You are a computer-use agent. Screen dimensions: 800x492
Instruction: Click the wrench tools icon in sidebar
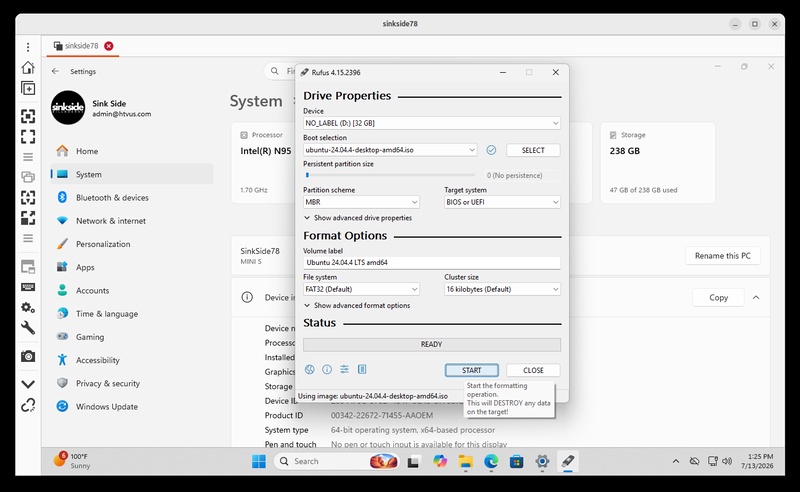tap(28, 328)
